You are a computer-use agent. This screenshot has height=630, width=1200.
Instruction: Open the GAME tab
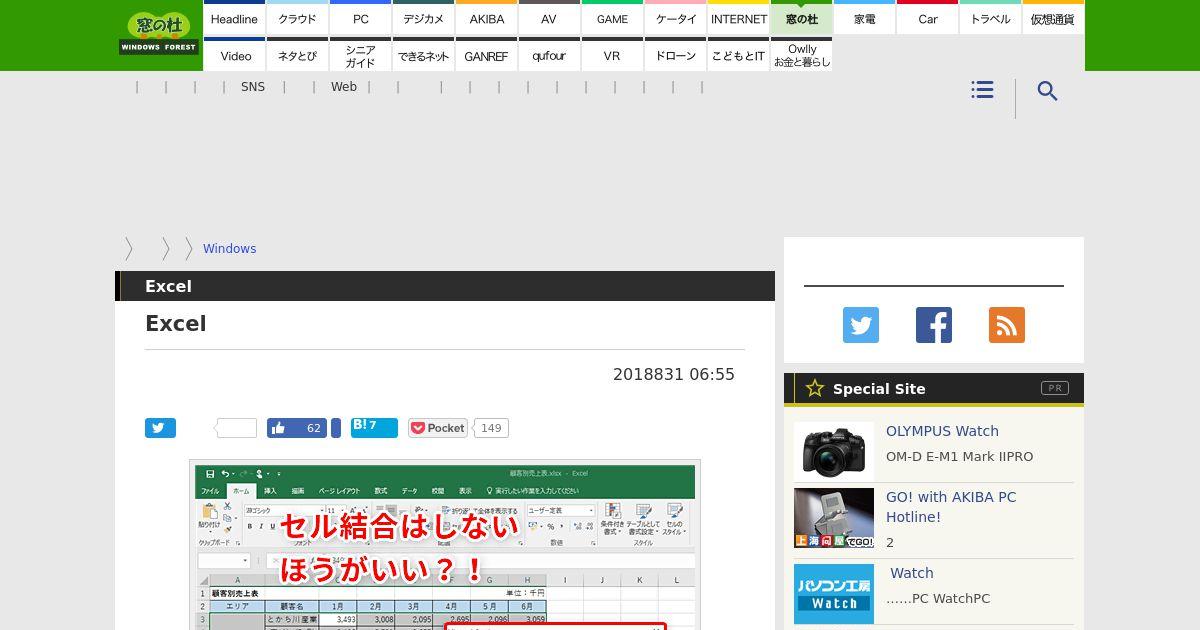tap(612, 18)
